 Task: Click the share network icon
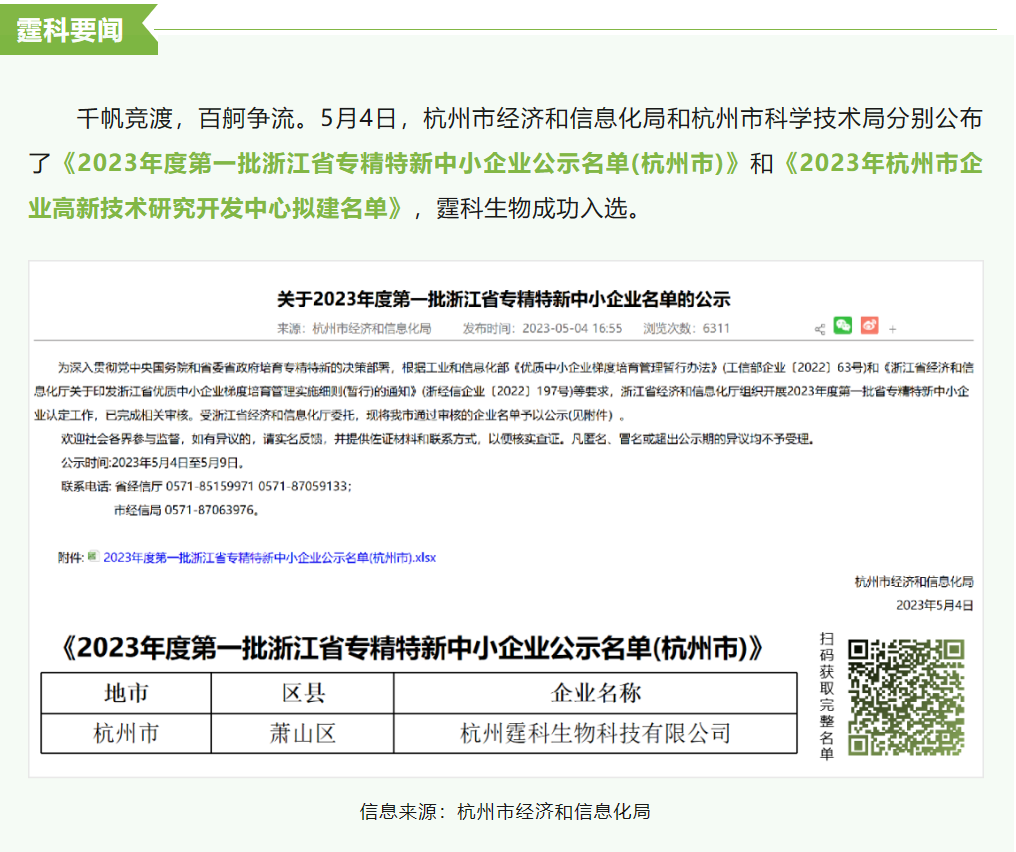pos(820,329)
